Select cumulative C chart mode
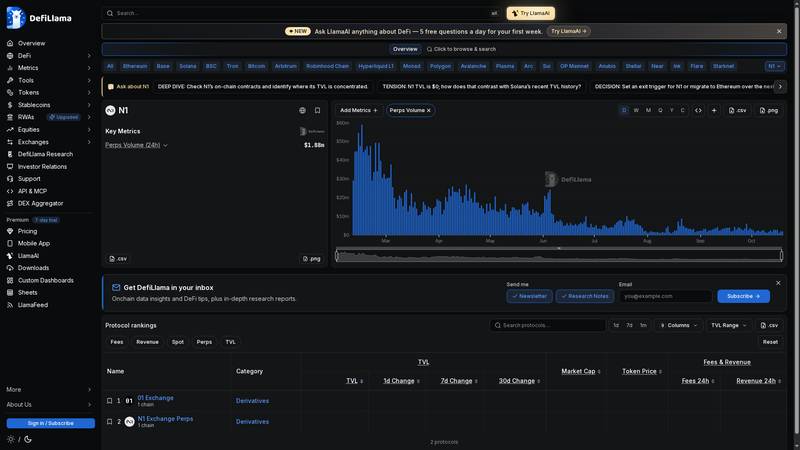This screenshot has width=800, height=450. 683,110
